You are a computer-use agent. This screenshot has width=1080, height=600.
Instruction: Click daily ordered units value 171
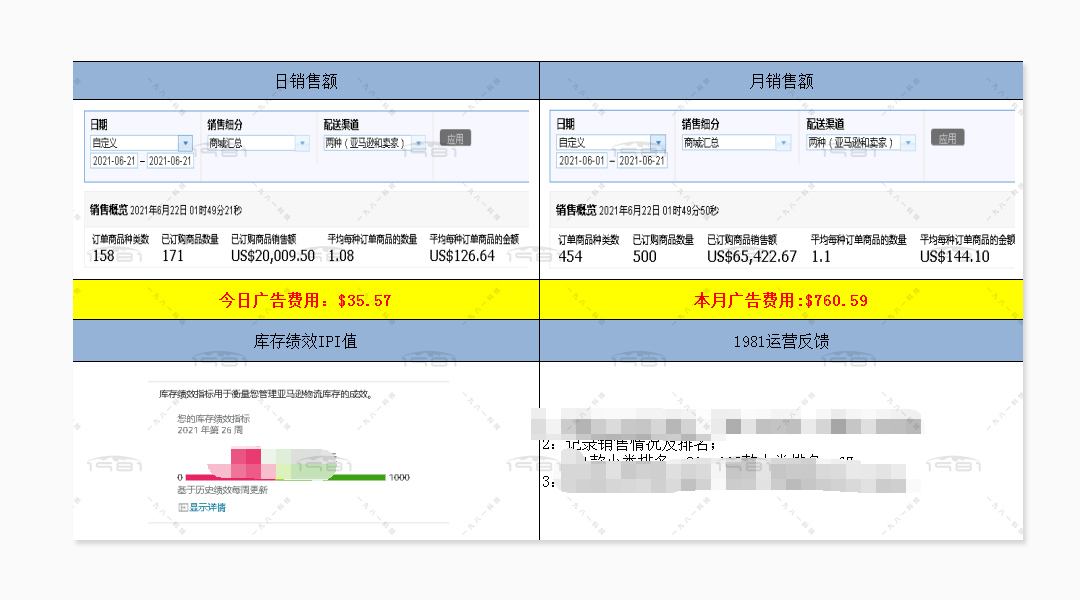tap(173, 256)
